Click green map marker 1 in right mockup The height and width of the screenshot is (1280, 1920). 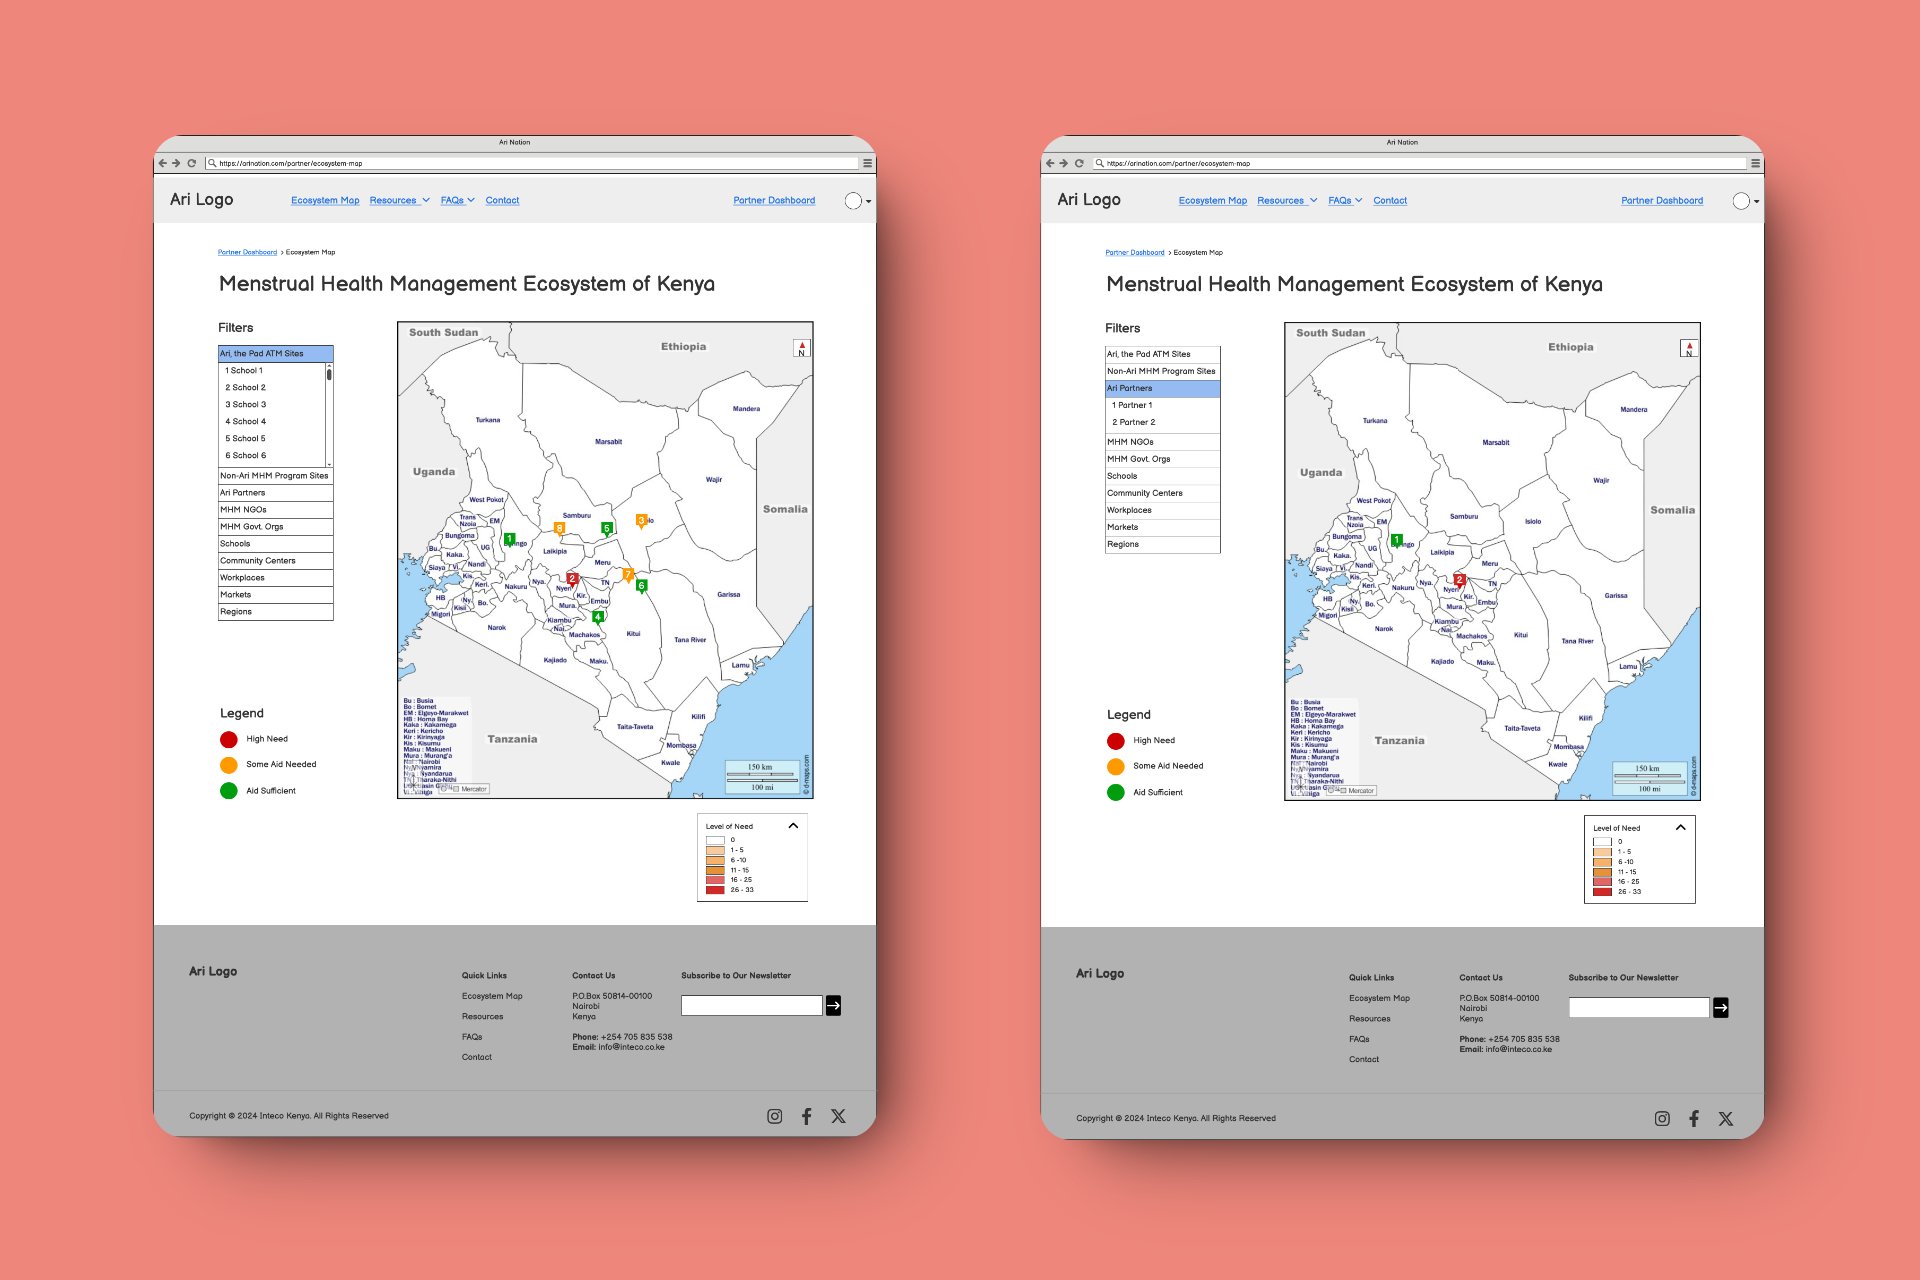coord(1397,540)
